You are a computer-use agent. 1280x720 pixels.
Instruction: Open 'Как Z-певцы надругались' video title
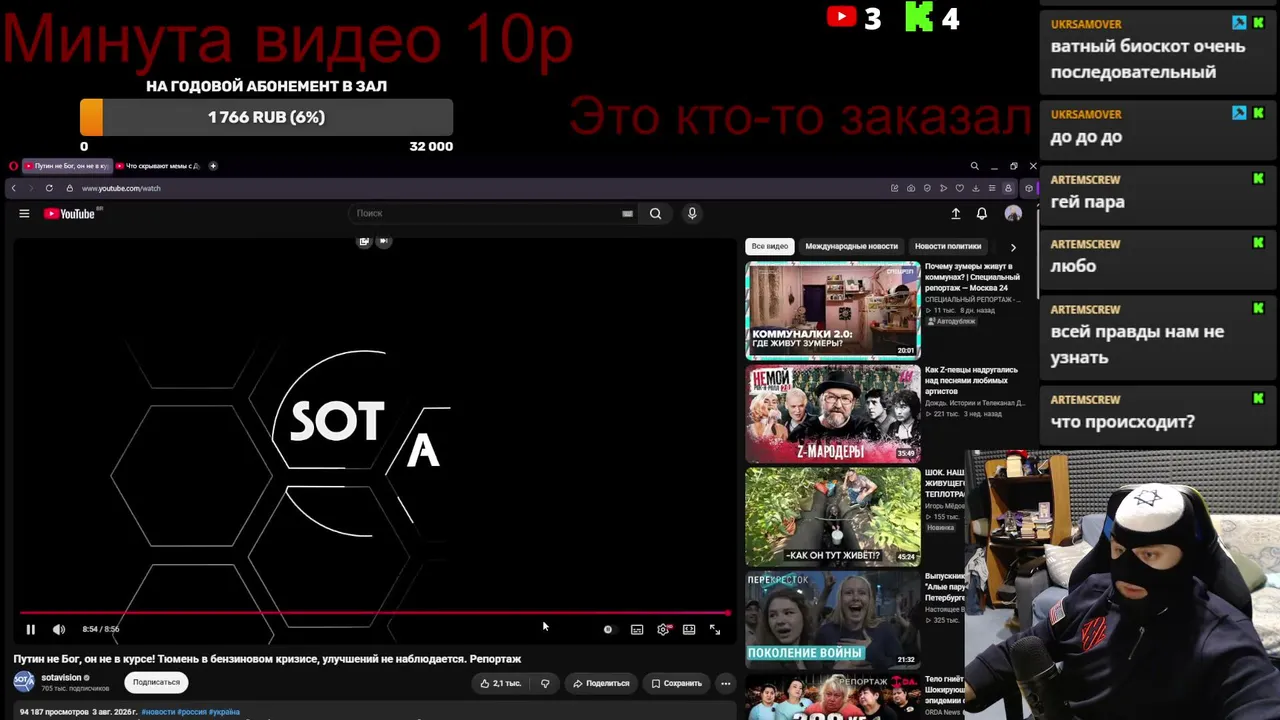(x=971, y=380)
